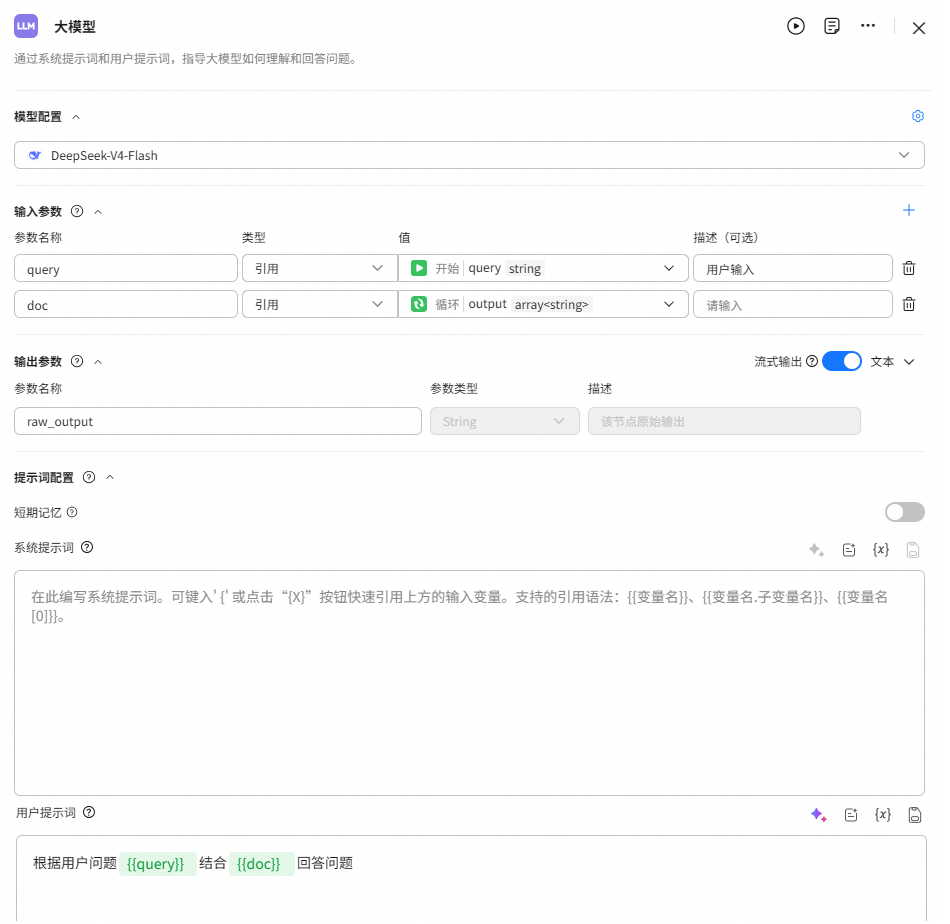Image resolution: width=950 pixels, height=924 pixels.
Task: Open type dropdown for query parameter
Action: pos(319,268)
